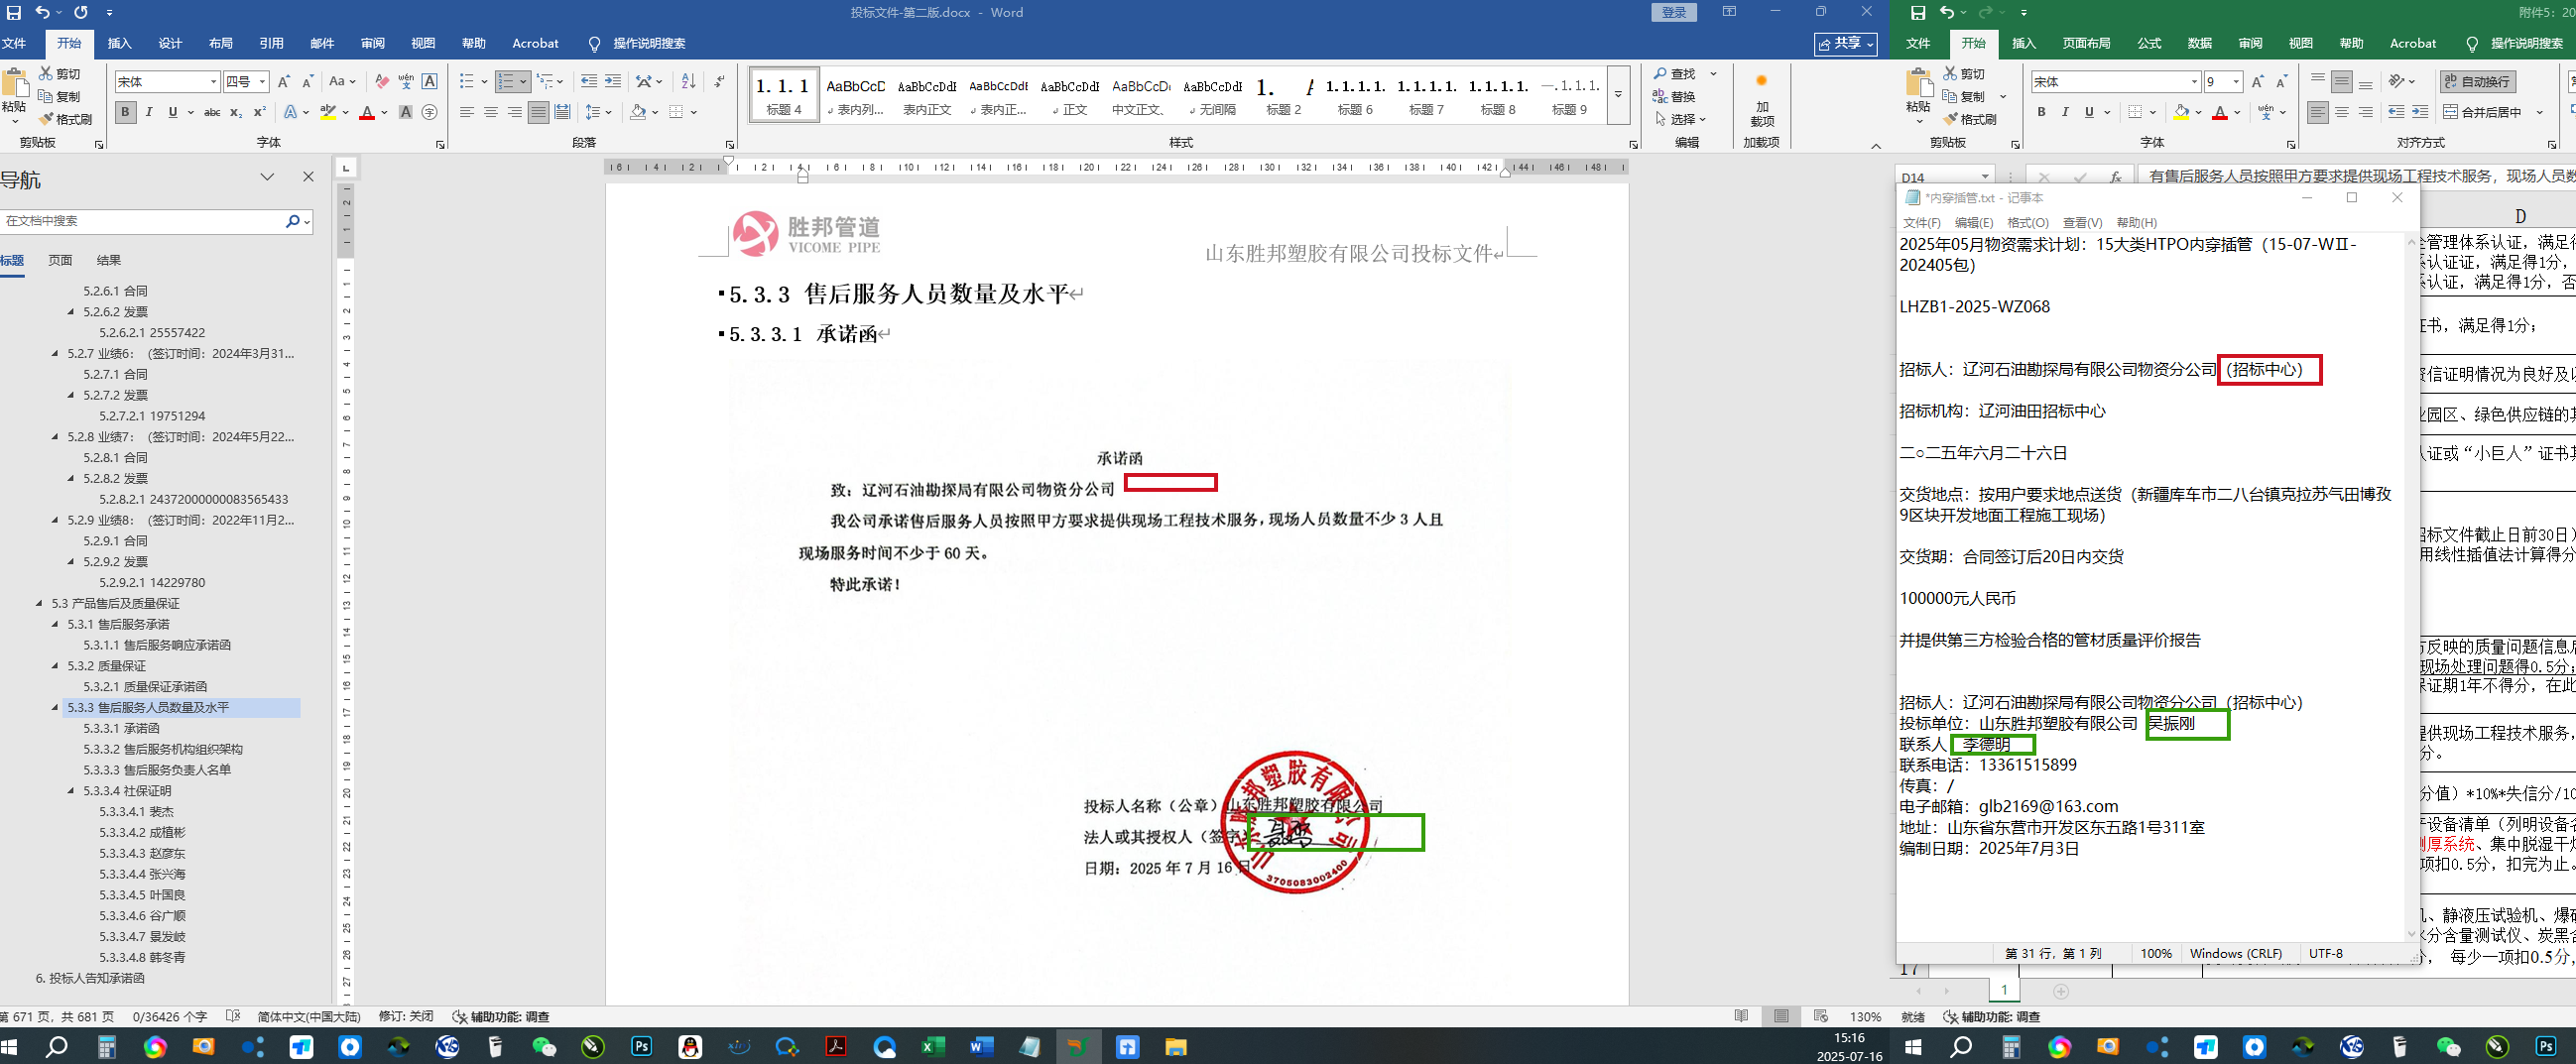The image size is (2576, 1064).
Task: Apply subscript formatting in Word
Action: pyautogui.click(x=236, y=112)
